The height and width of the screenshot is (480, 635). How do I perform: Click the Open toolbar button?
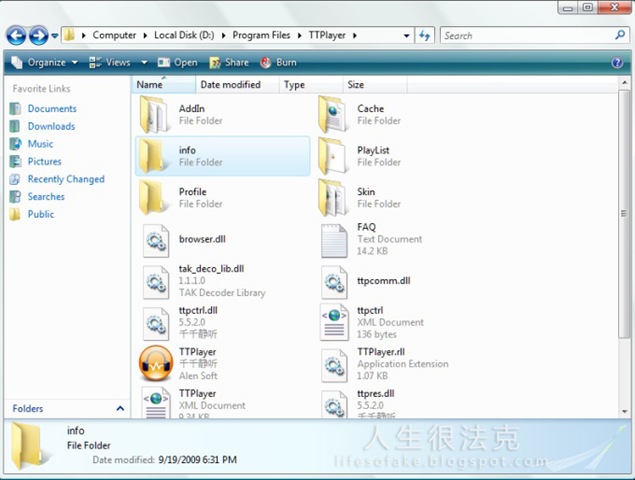pos(177,62)
